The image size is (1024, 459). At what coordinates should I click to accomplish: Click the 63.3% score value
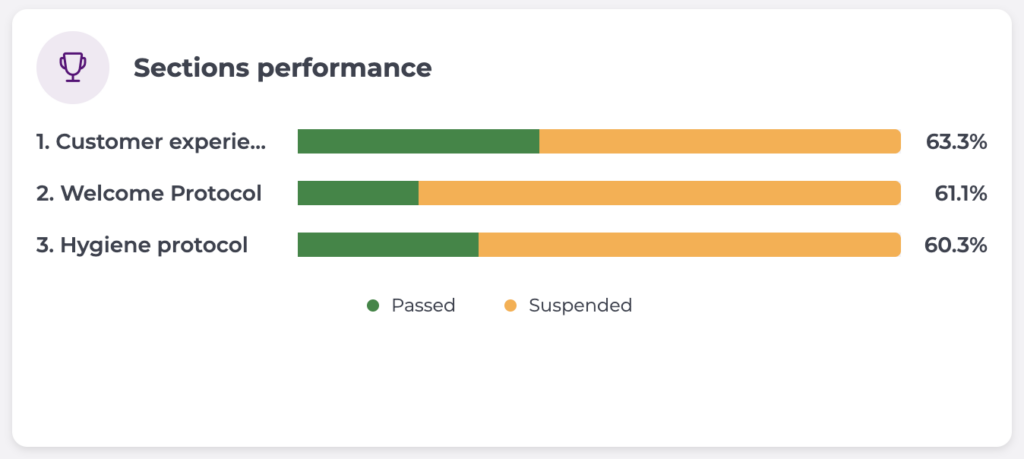point(956,142)
